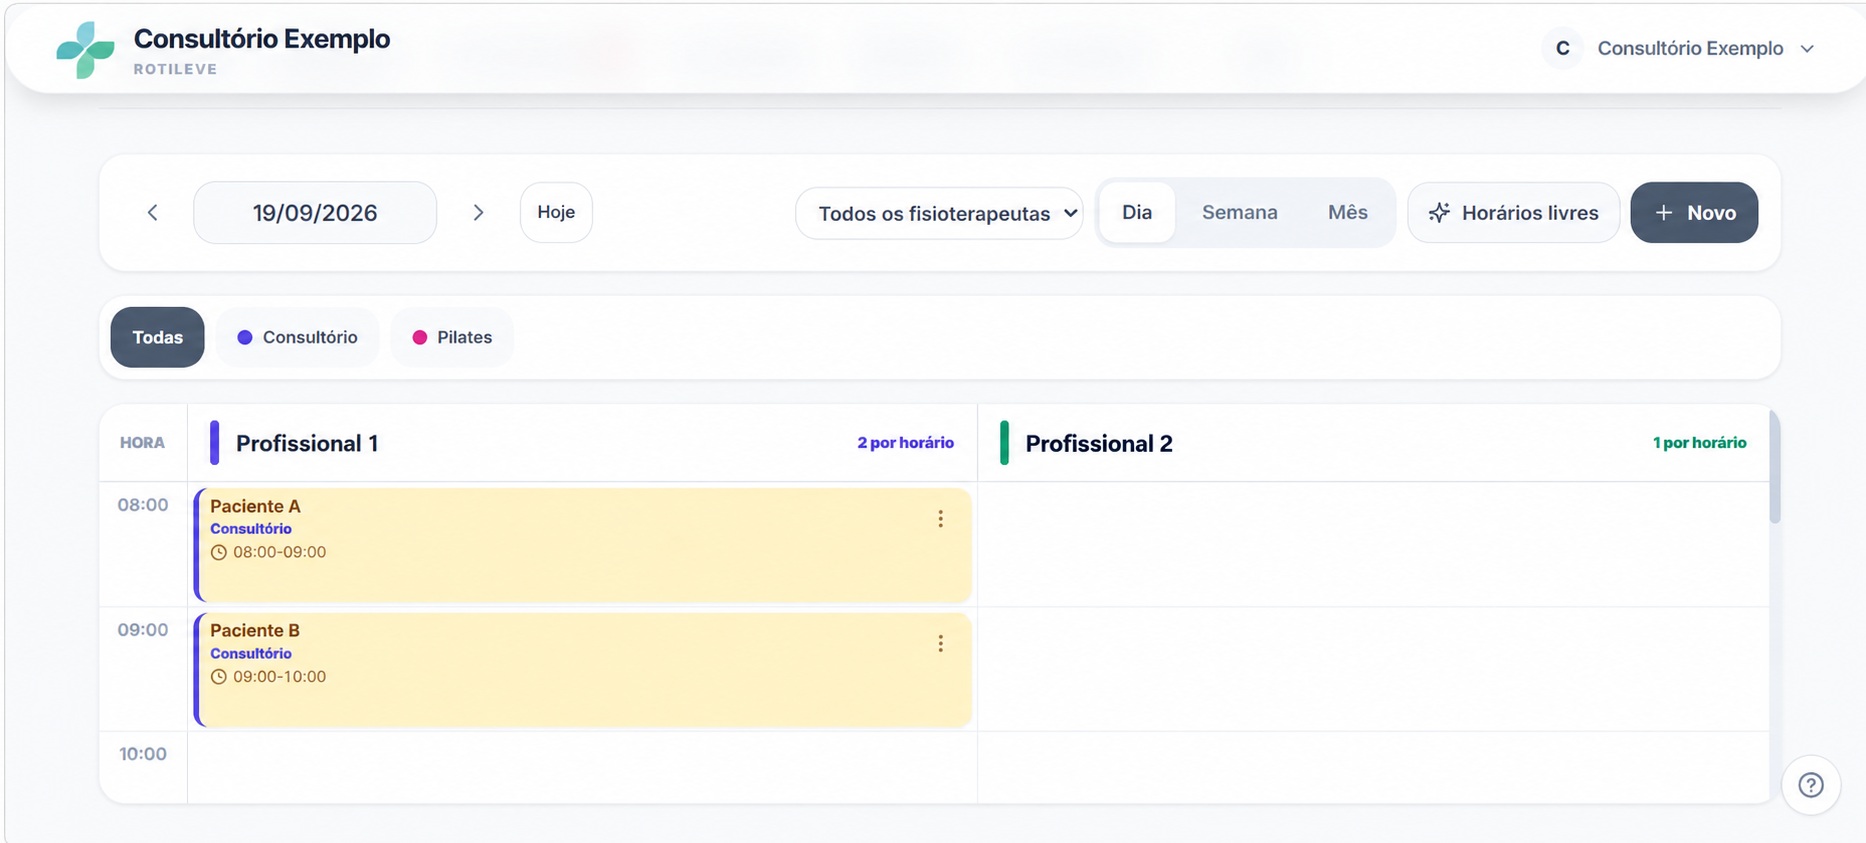The image size is (1866, 843).
Task: Click the schedule vertical scrollbar
Action: [x=1775, y=466]
